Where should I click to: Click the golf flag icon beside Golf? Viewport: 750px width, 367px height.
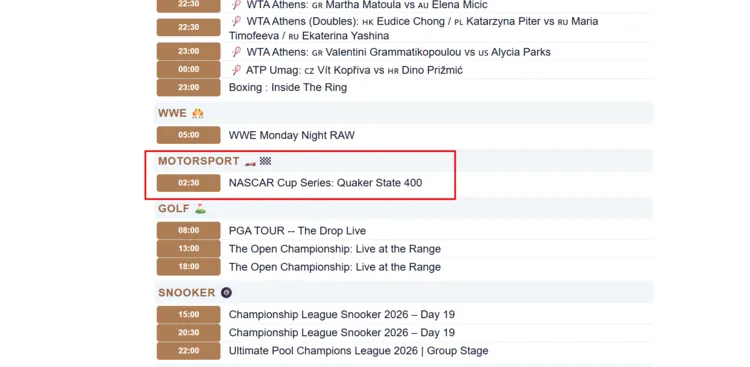[x=200, y=209]
